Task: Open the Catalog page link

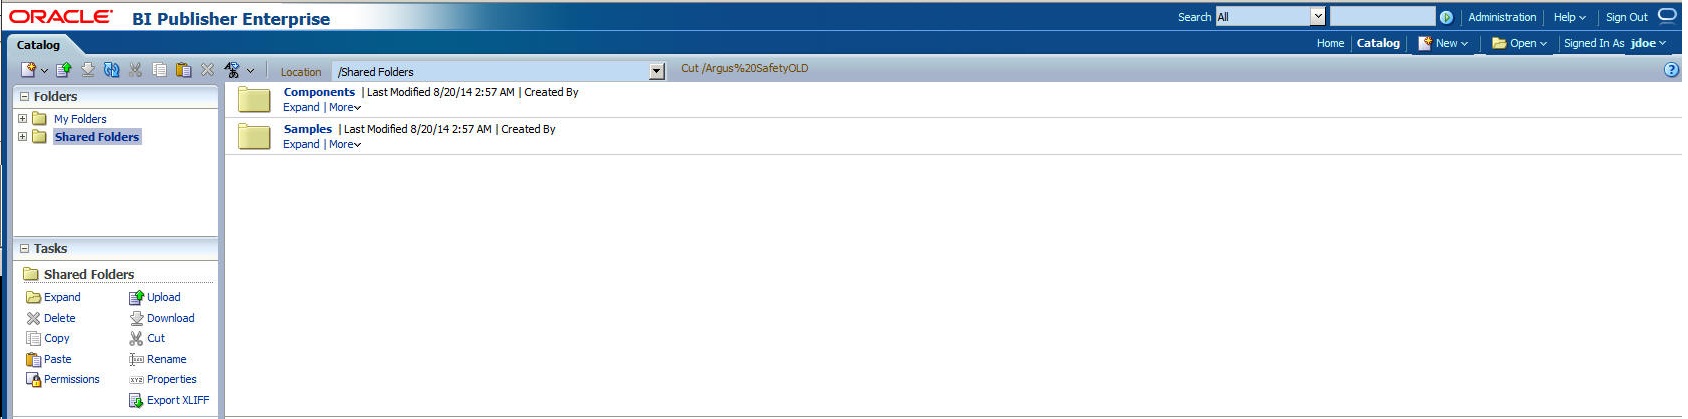Action: pyautogui.click(x=1378, y=43)
